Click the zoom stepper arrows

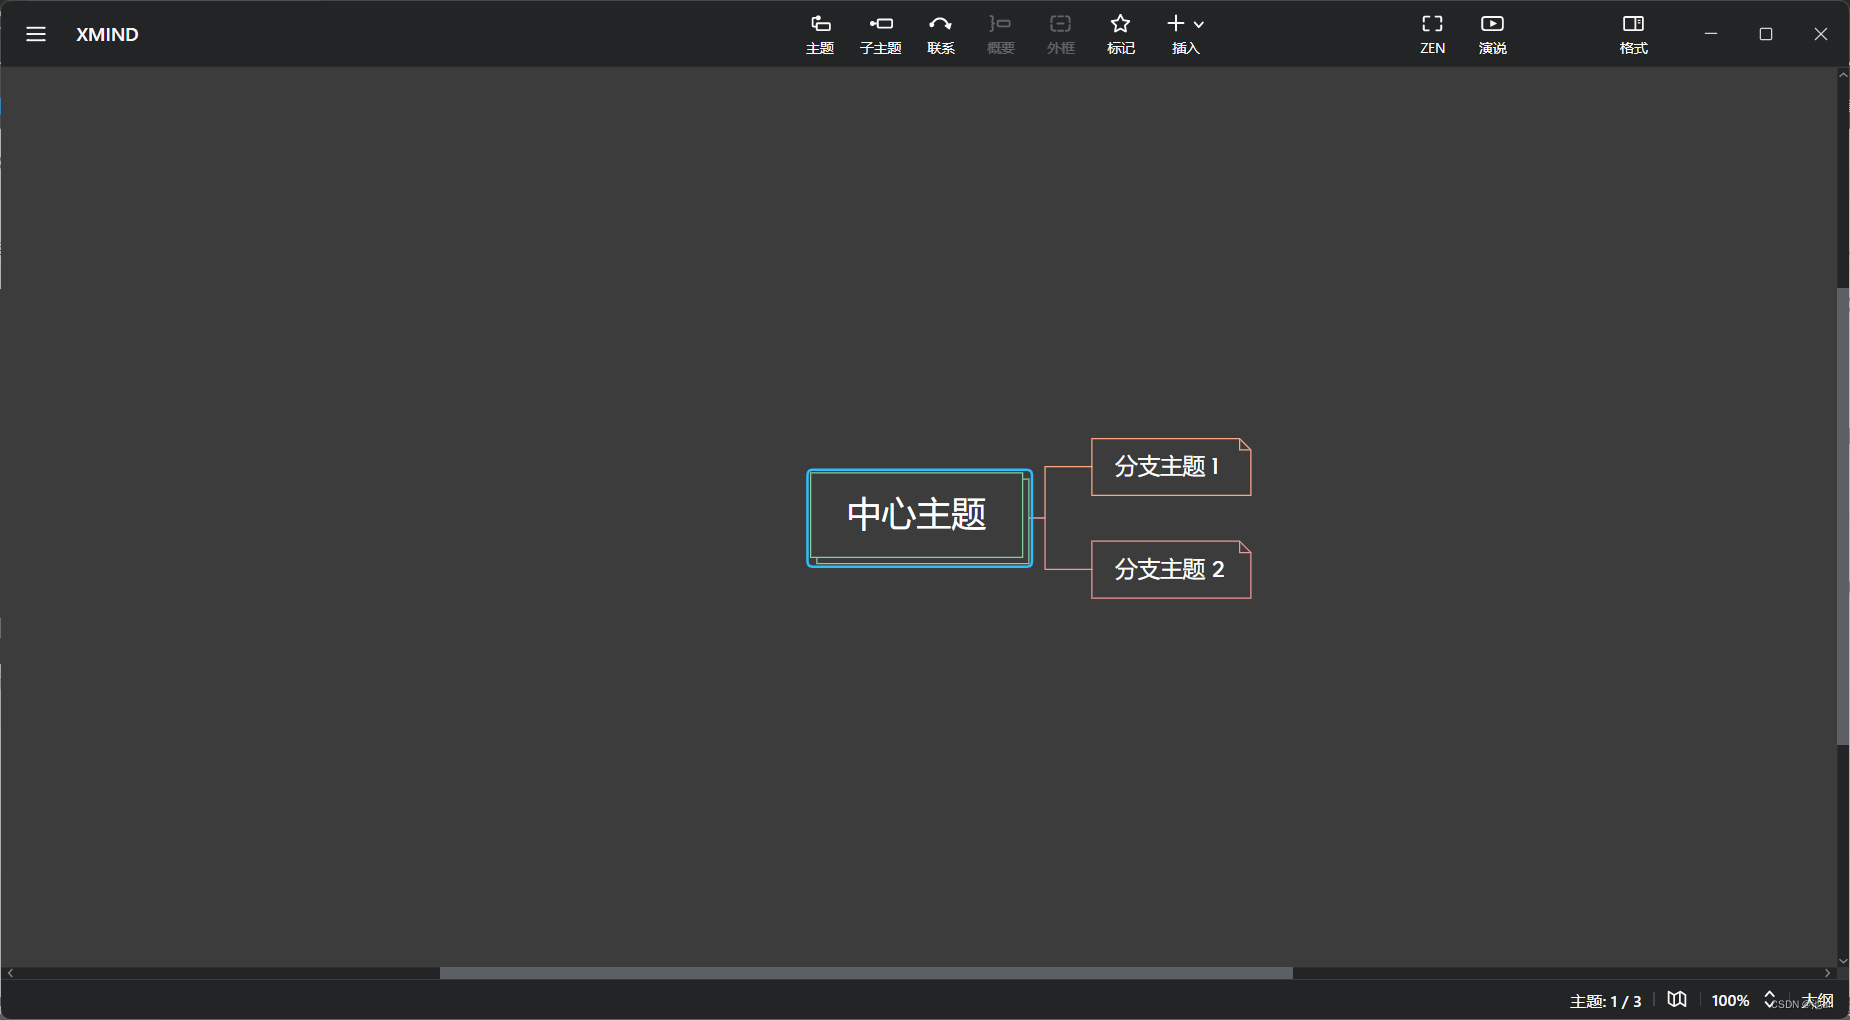[1769, 1000]
